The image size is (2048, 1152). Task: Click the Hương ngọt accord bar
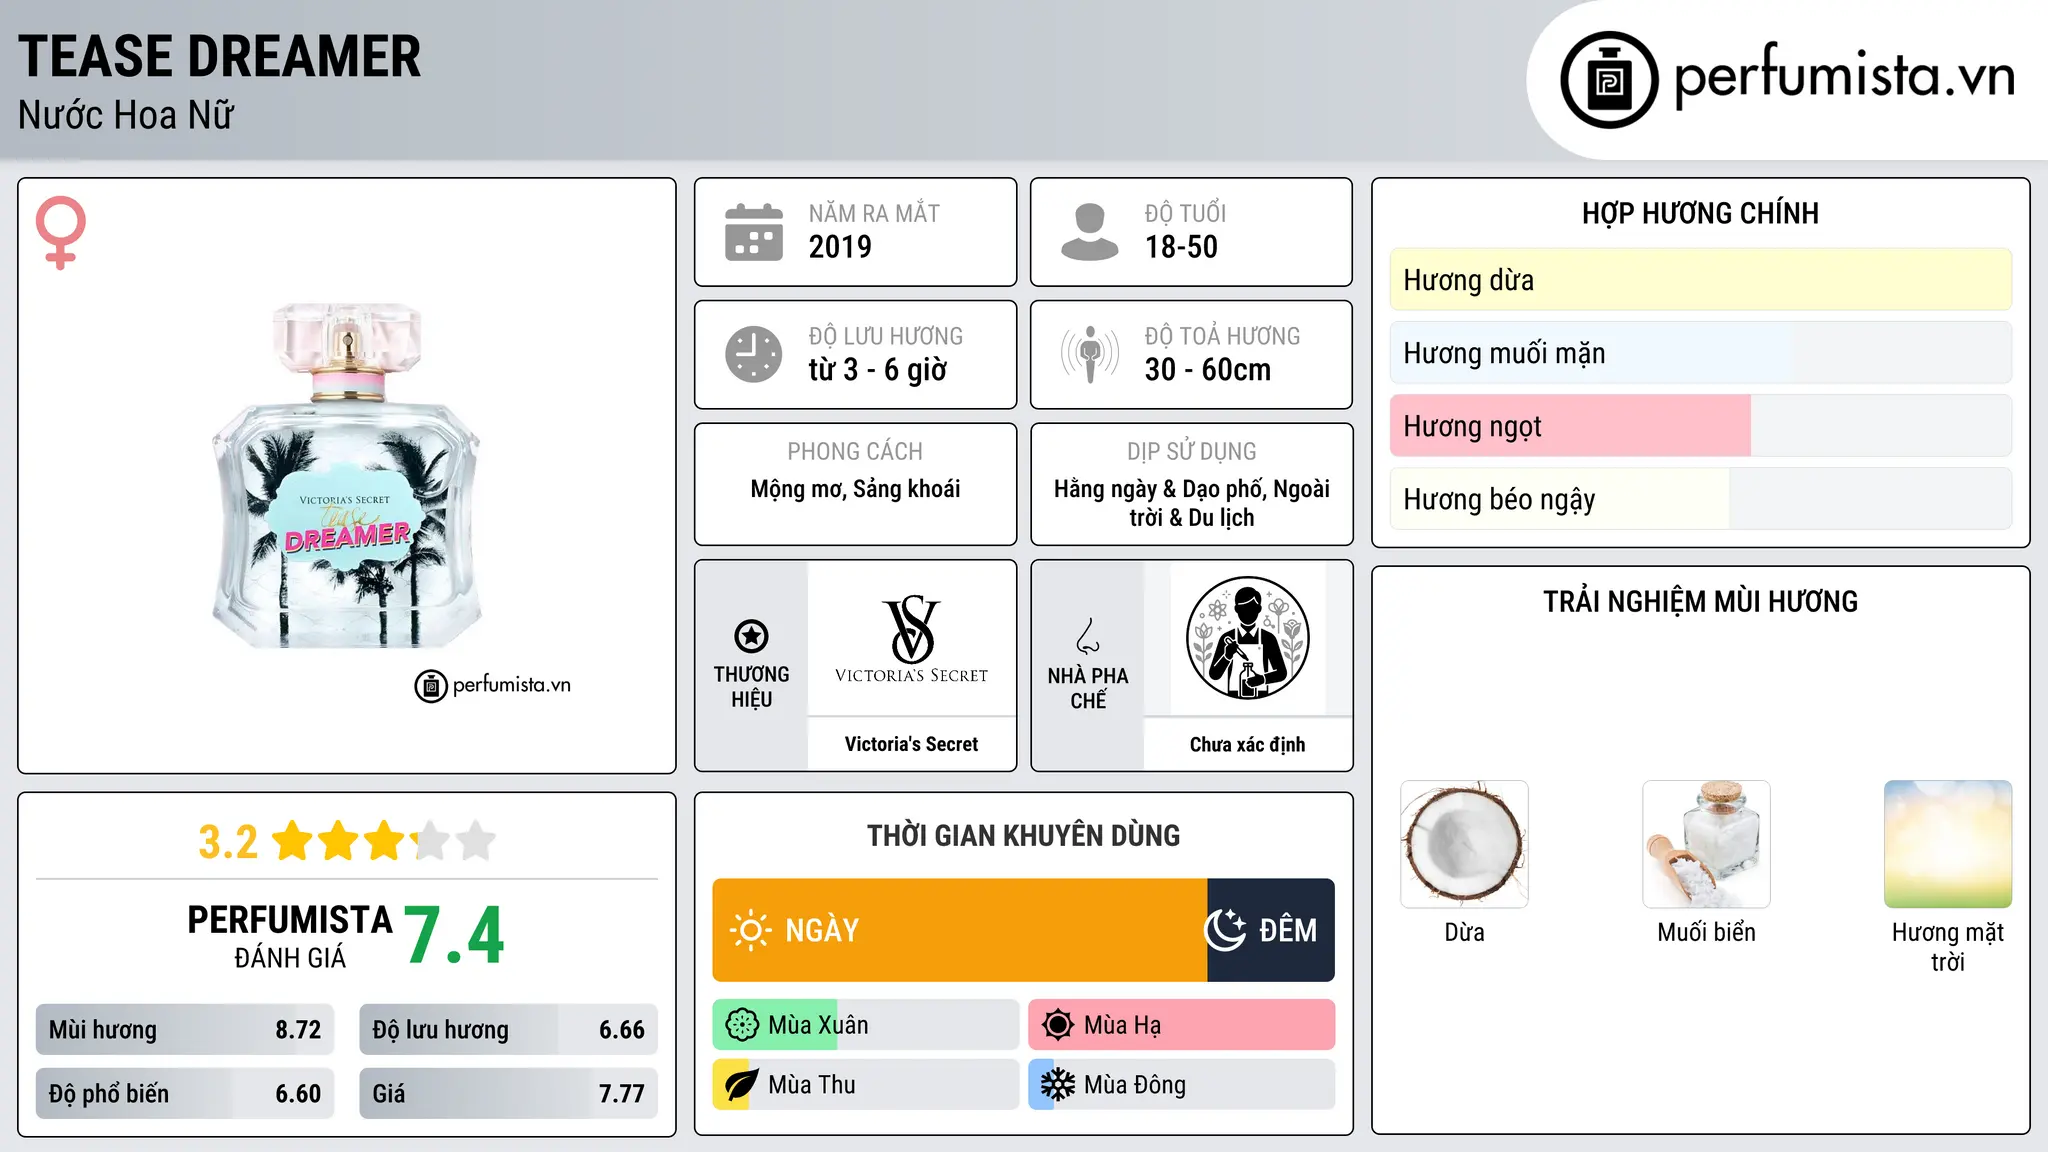pos(1701,426)
